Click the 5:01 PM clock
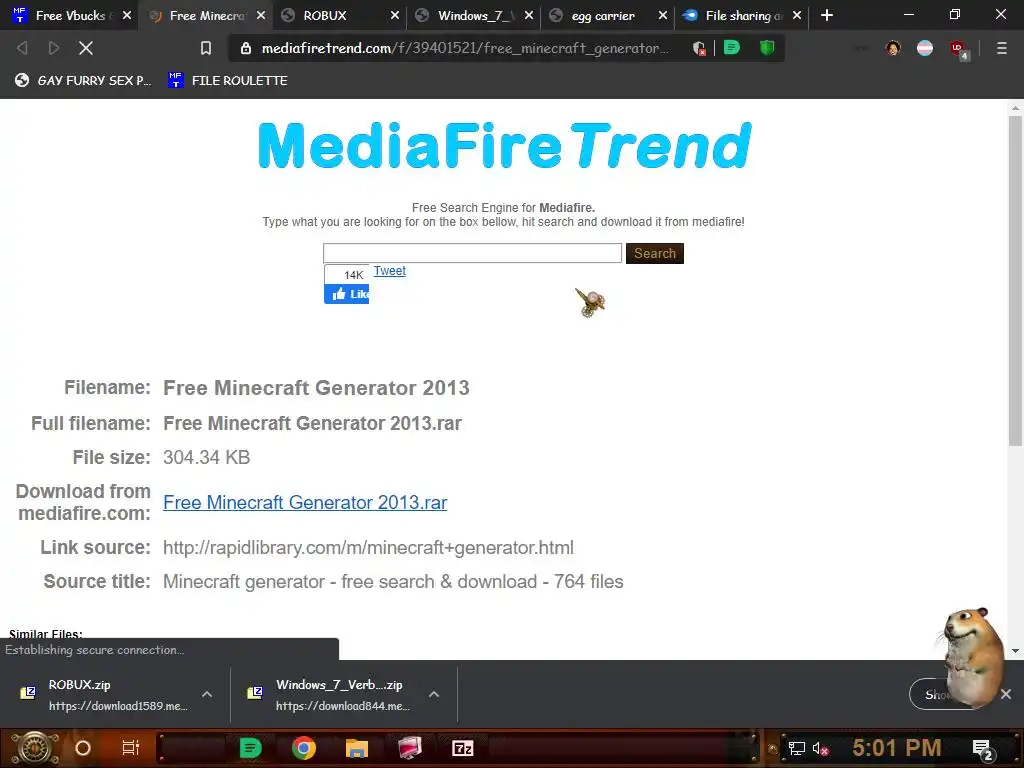This screenshot has width=1024, height=768. tap(897, 748)
